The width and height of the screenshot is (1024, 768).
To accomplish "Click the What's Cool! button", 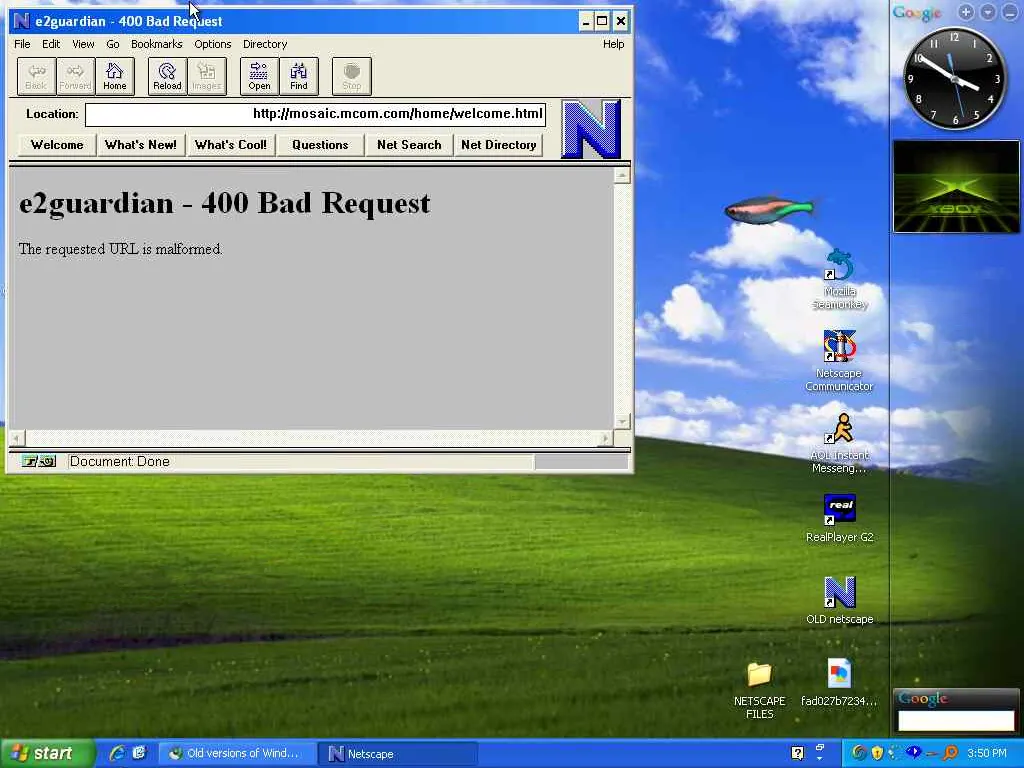I will (x=231, y=145).
